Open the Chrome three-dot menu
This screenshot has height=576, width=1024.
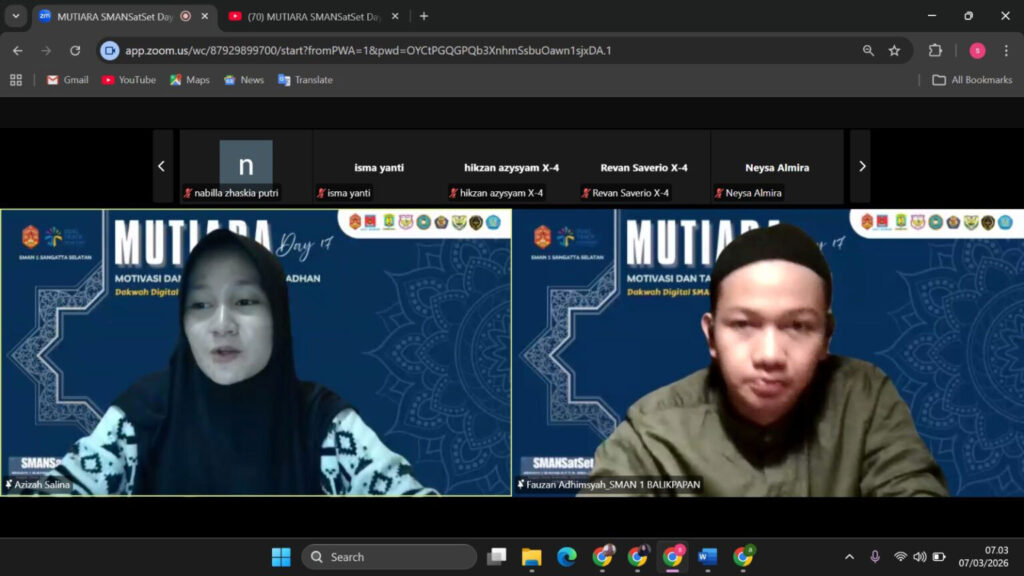[x=1006, y=49]
